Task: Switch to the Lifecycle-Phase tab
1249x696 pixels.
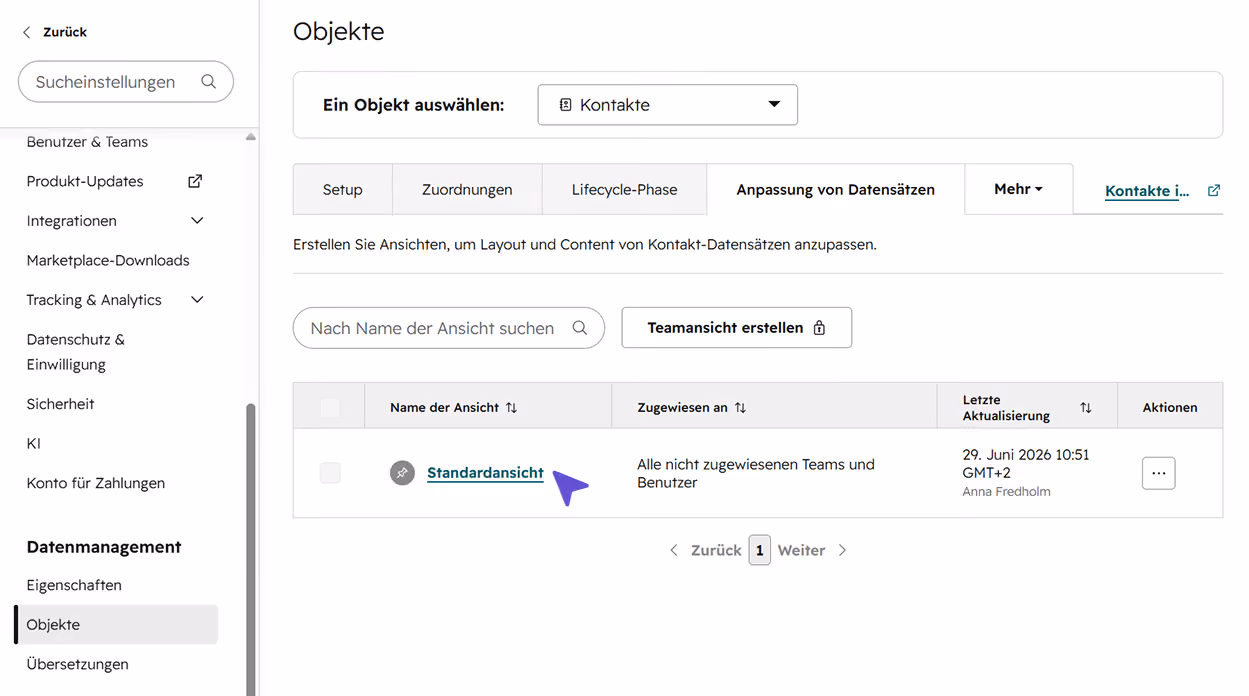Action: [624, 190]
